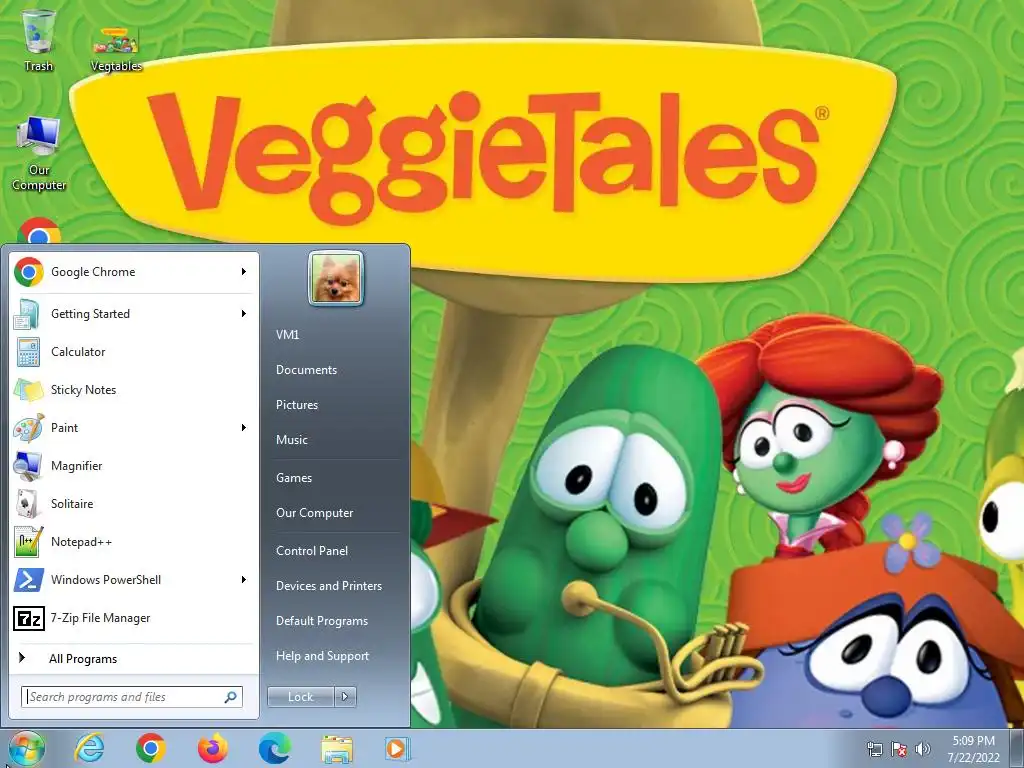This screenshot has width=1024, height=768.
Task: Click the clock showing 5:09 PM
Action: coord(973,748)
